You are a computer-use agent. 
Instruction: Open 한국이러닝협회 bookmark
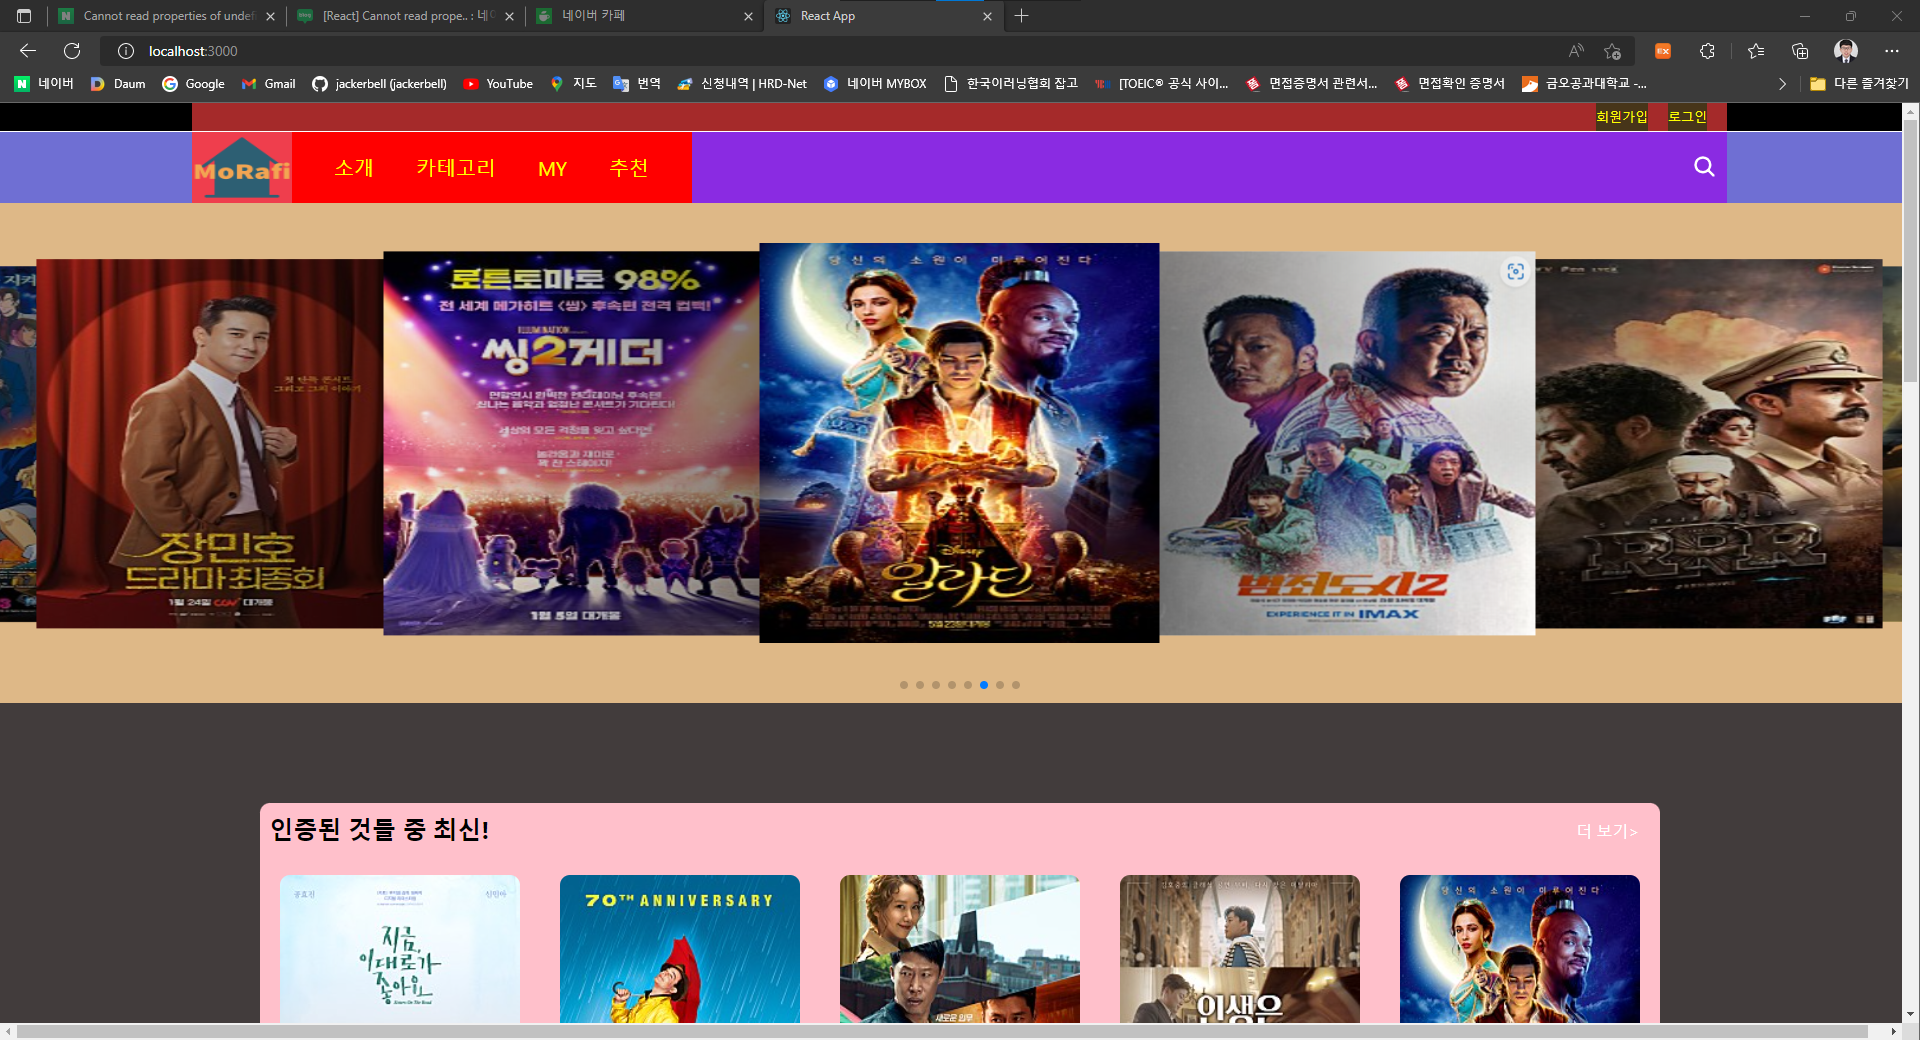point(1011,84)
